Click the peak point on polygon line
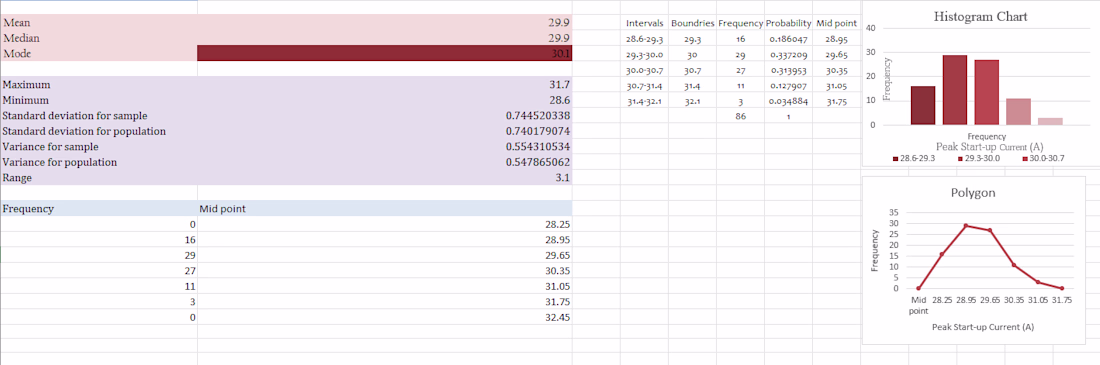1100x365 pixels. [966, 225]
